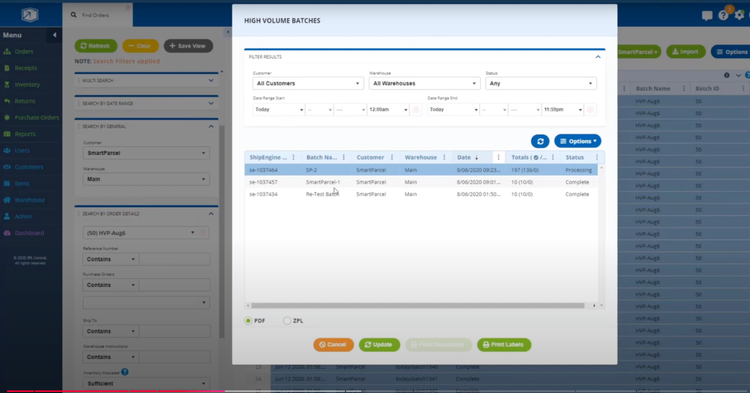Open Returns in the side menu
The image size is (750, 393).
pos(25,101)
